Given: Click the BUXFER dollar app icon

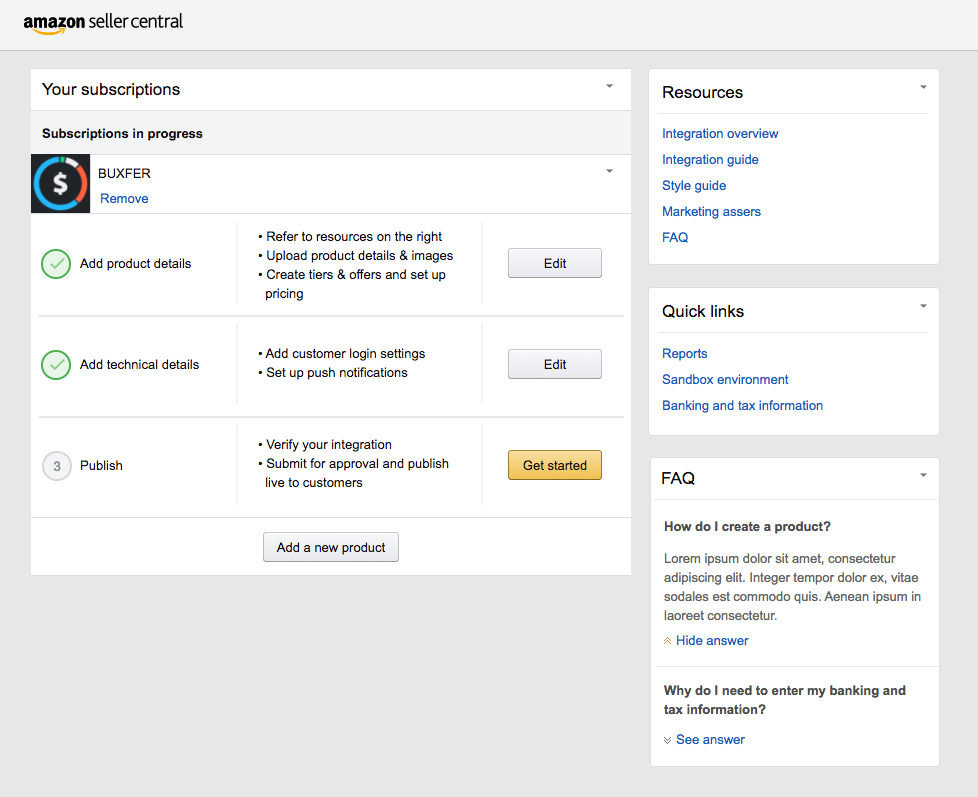Looking at the screenshot, I should pos(61,184).
